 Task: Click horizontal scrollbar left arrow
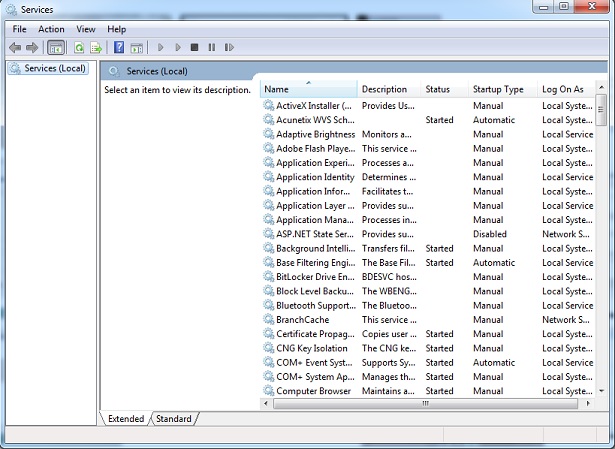coord(266,403)
